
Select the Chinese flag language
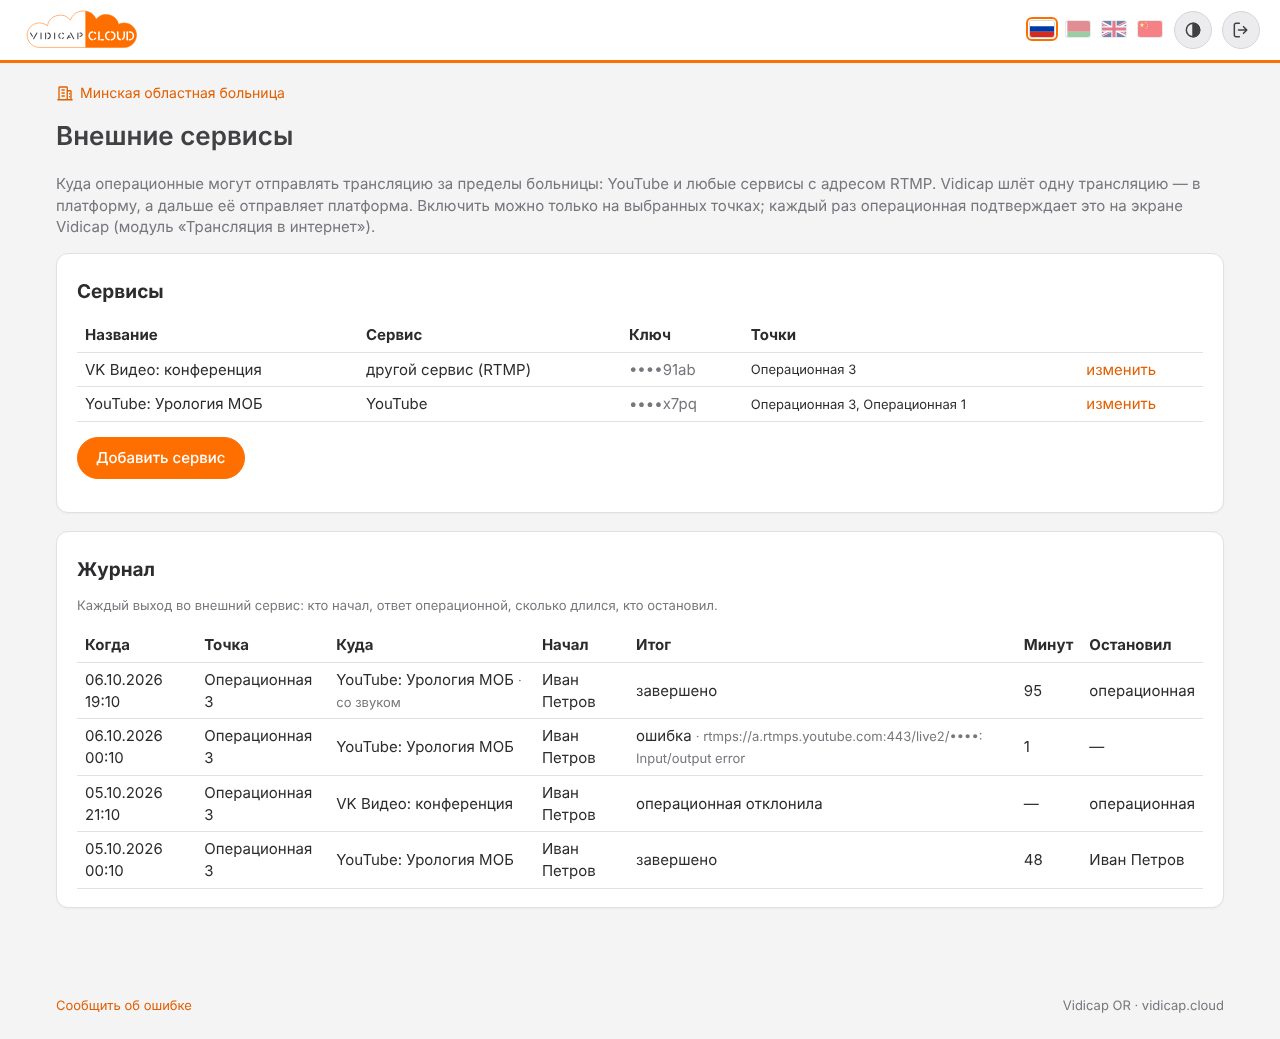(1150, 29)
